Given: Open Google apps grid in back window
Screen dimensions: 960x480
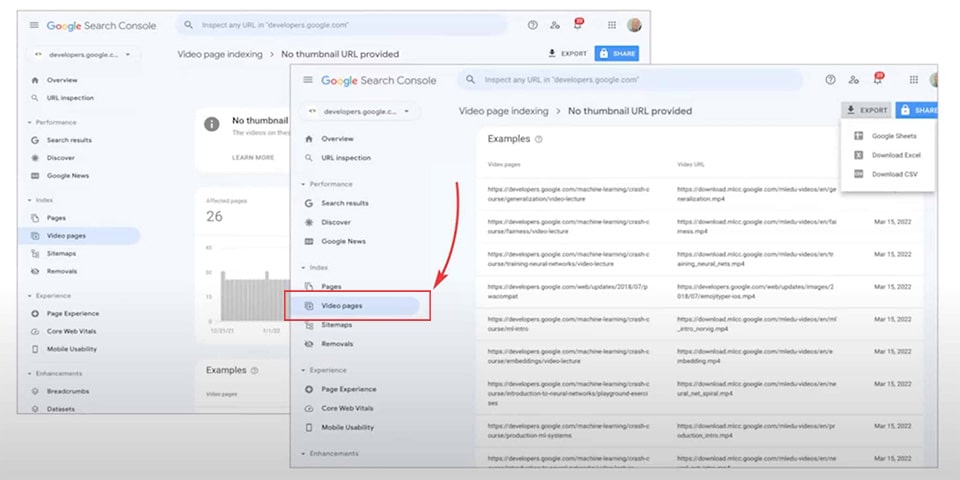Looking at the screenshot, I should [x=612, y=25].
